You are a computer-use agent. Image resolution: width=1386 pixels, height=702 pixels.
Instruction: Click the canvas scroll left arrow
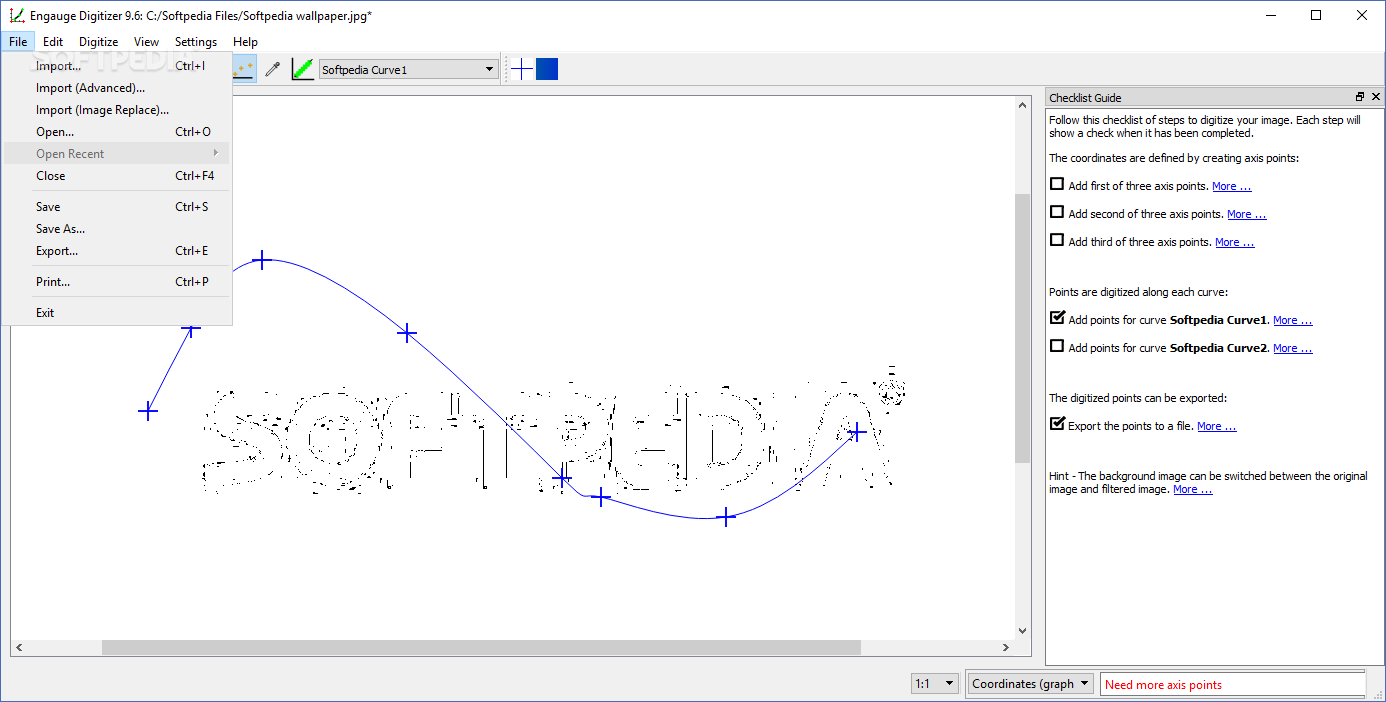(19, 647)
